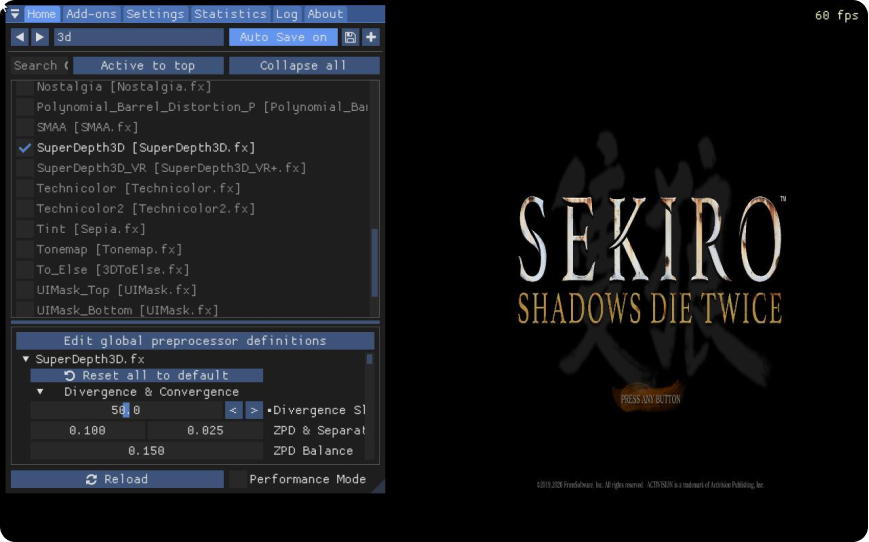Uncheck the SuperDepth3D effect checkbox
Screen dimensions: 869x542
[x=24, y=148]
